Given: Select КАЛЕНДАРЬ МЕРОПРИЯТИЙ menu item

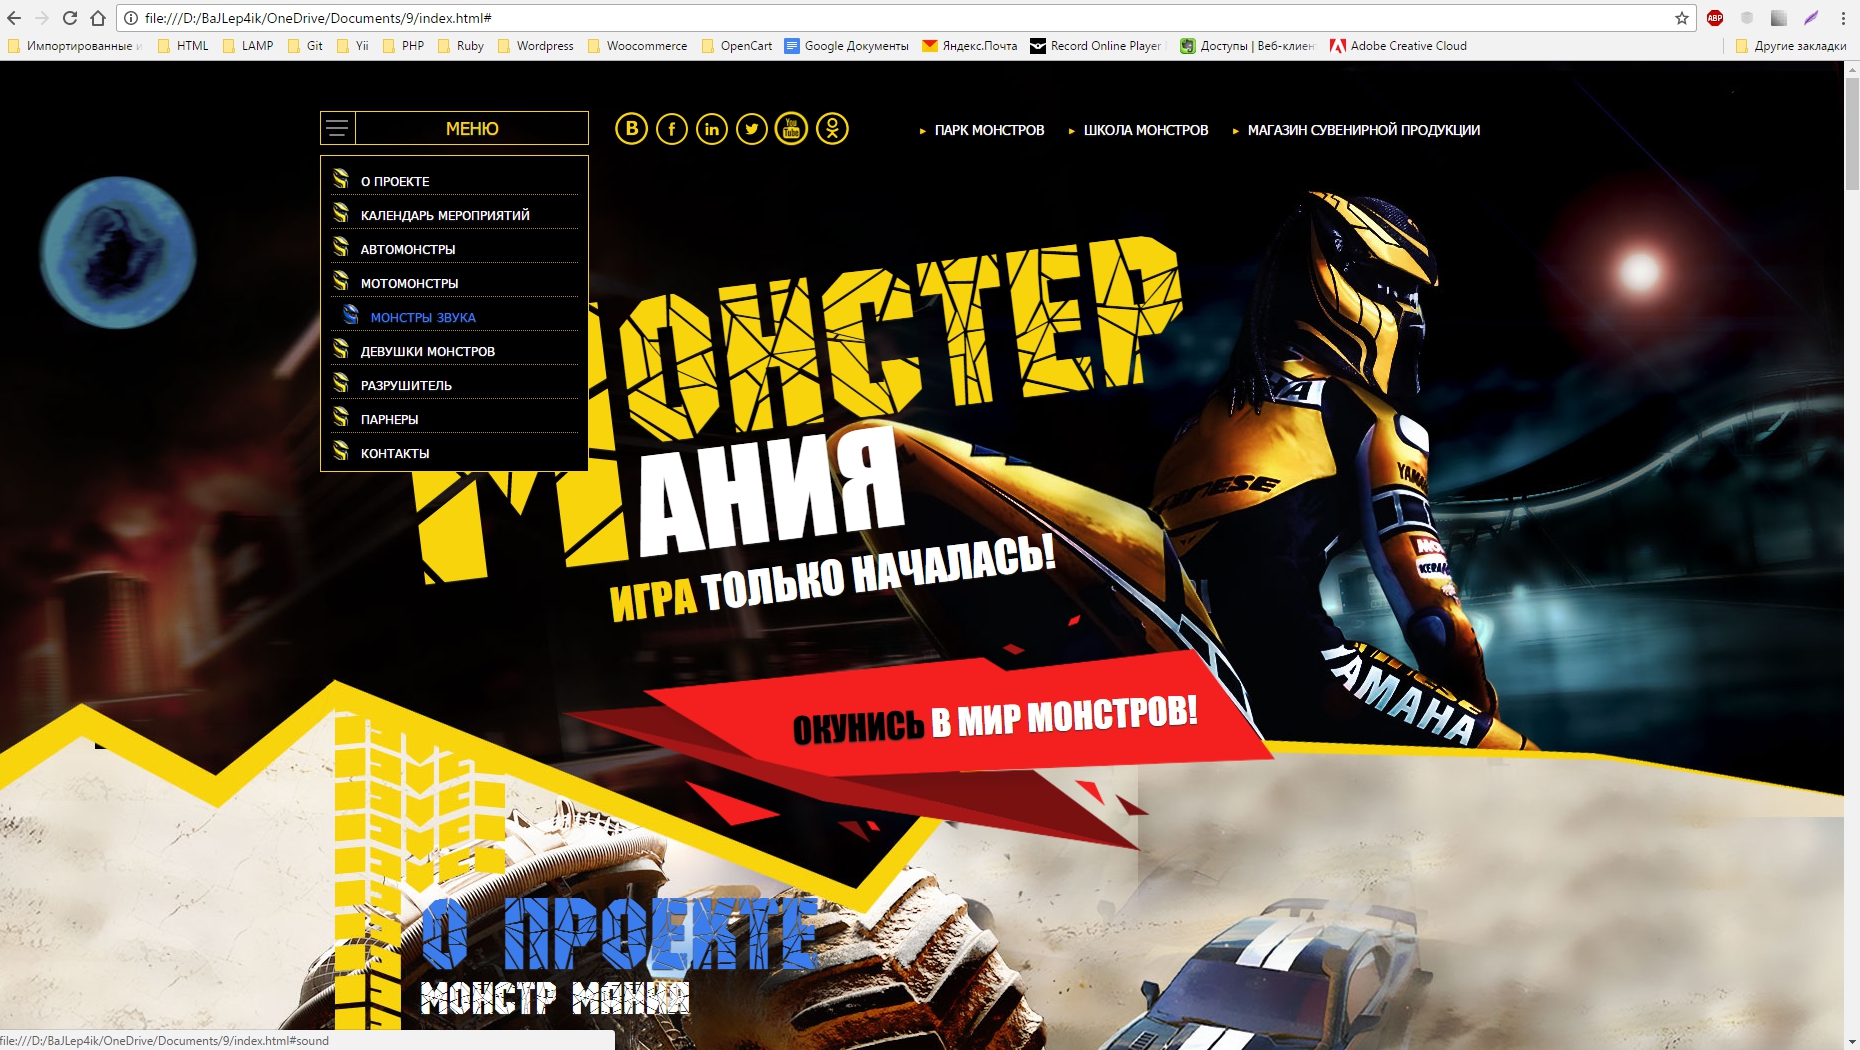Looking at the screenshot, I should (445, 215).
